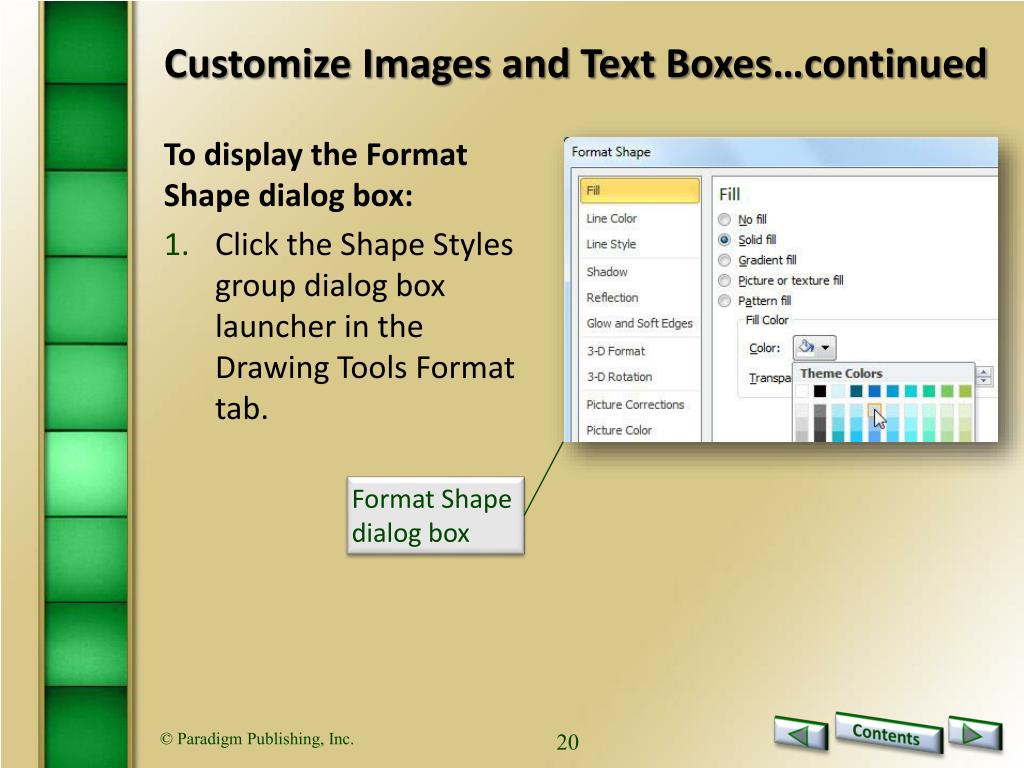Pick the royal blue top-row theme swatch
Image resolution: width=1024 pixels, height=768 pixels.
click(x=874, y=391)
